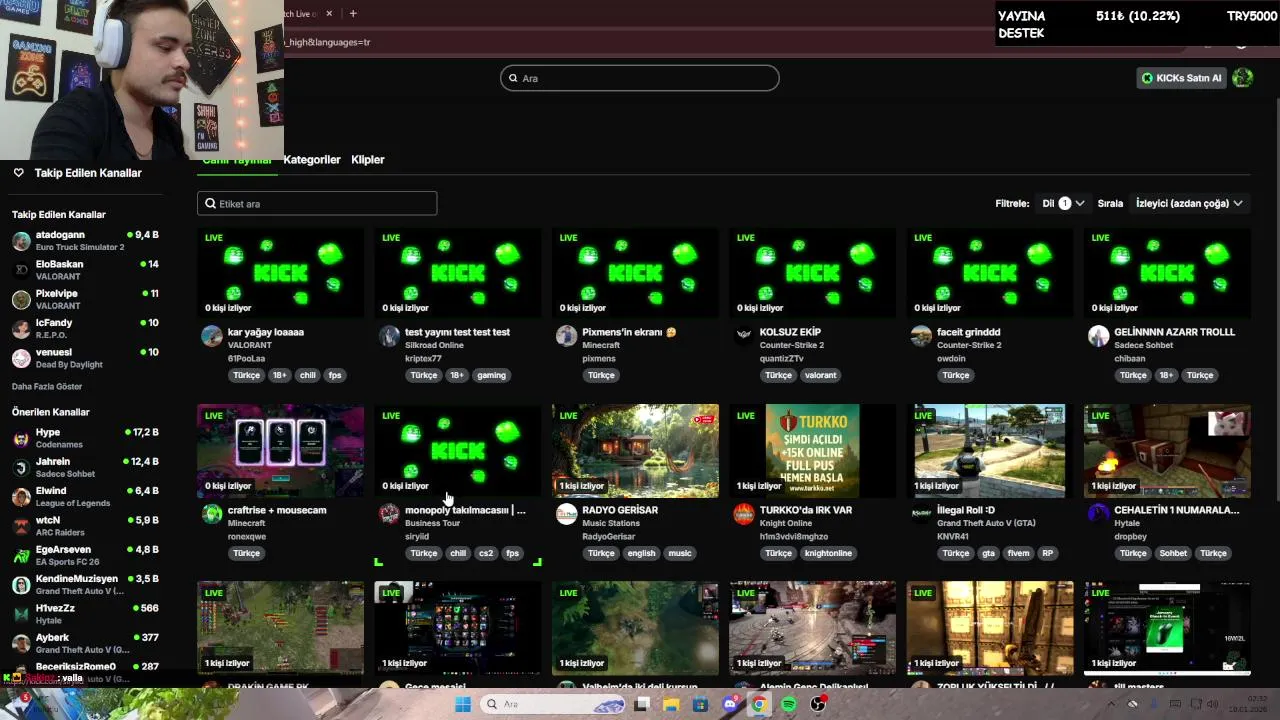Open KendineMuzisyen recommended channel
This screenshot has height=720, width=1280.
click(x=85, y=584)
